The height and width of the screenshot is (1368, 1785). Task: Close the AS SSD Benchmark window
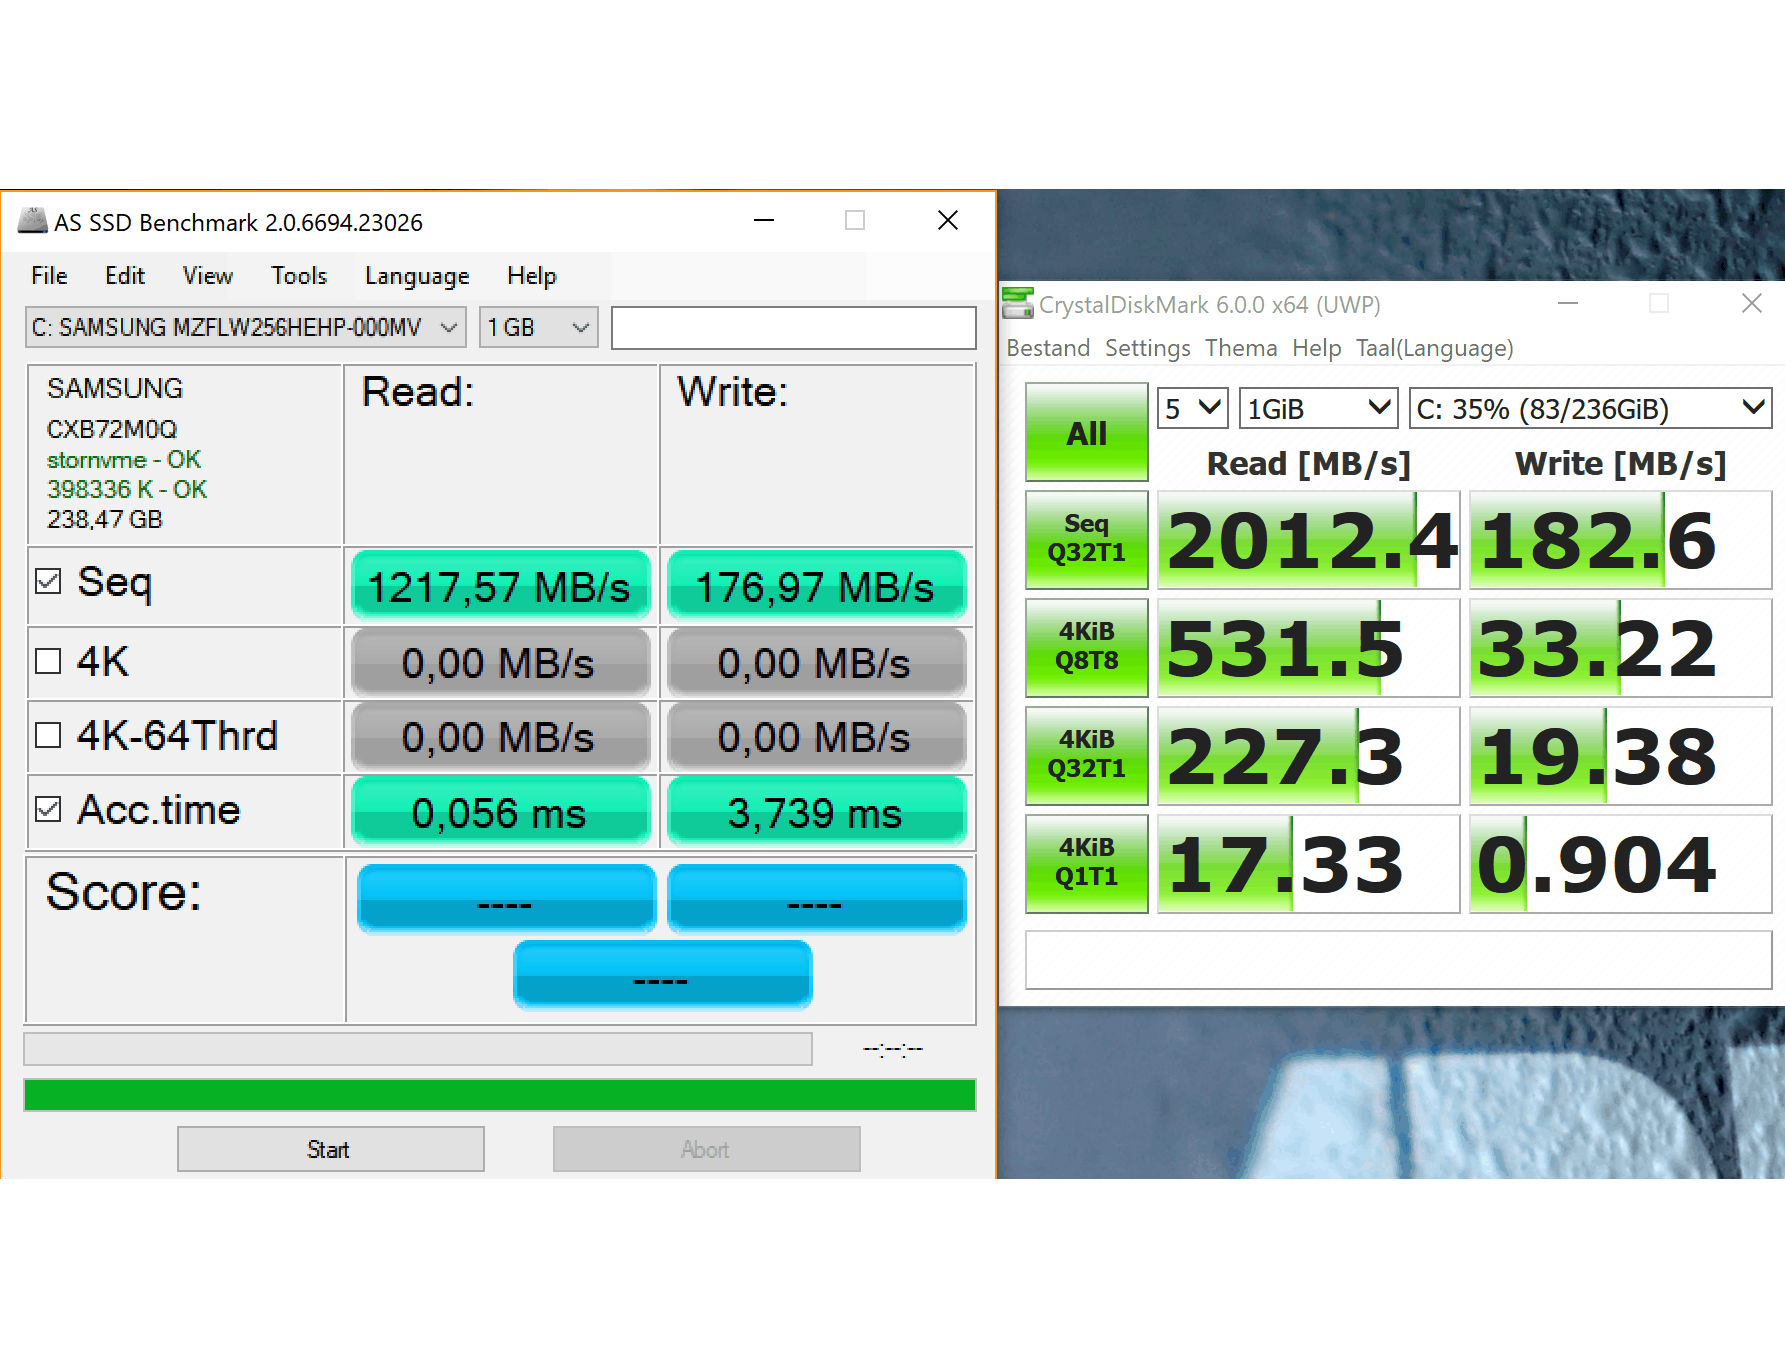pos(948,221)
